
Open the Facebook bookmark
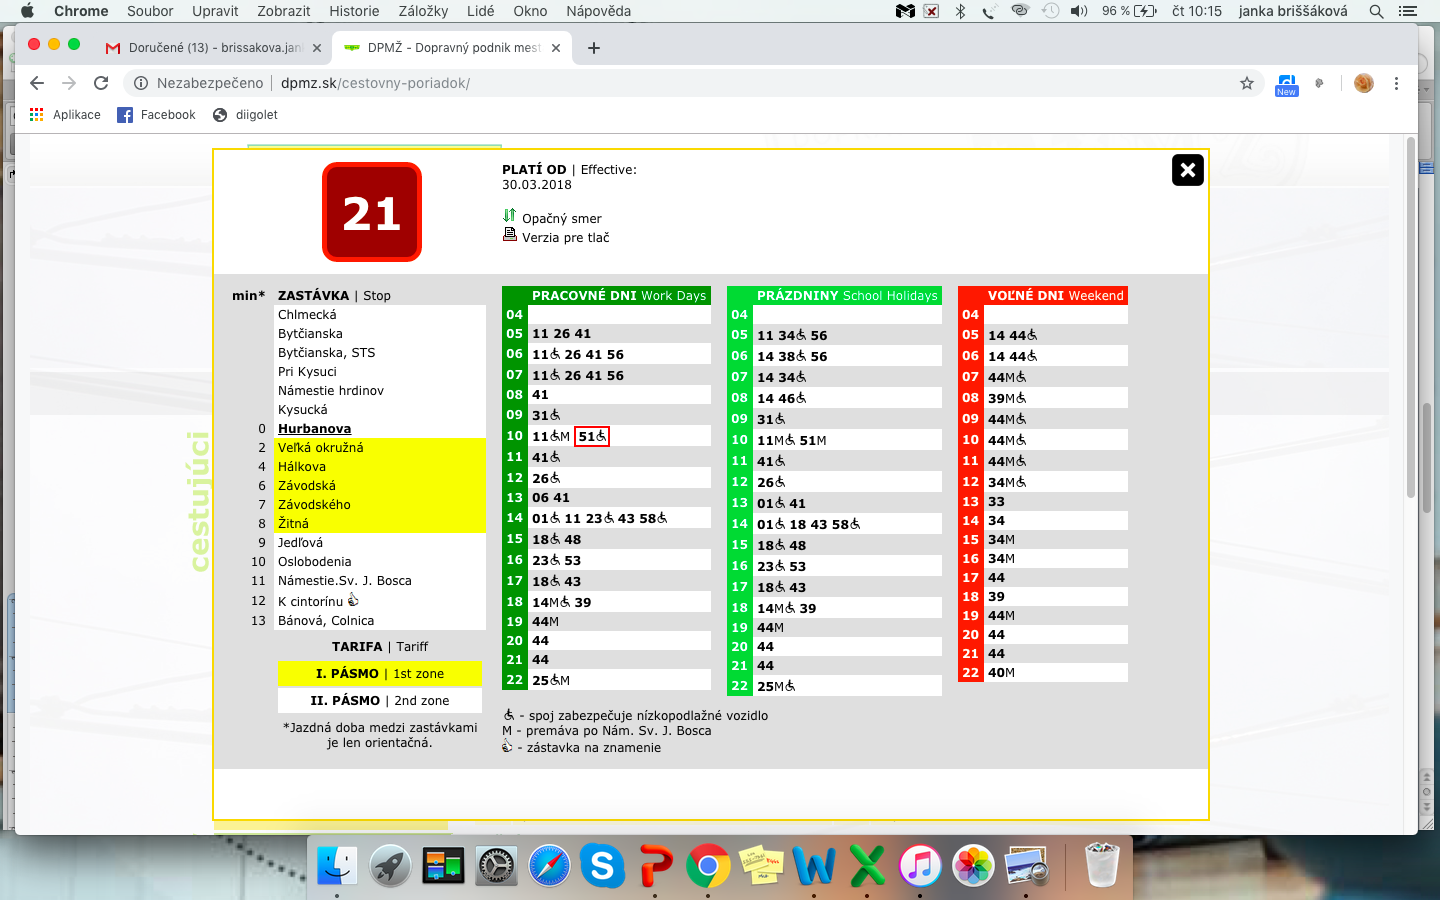tap(157, 115)
